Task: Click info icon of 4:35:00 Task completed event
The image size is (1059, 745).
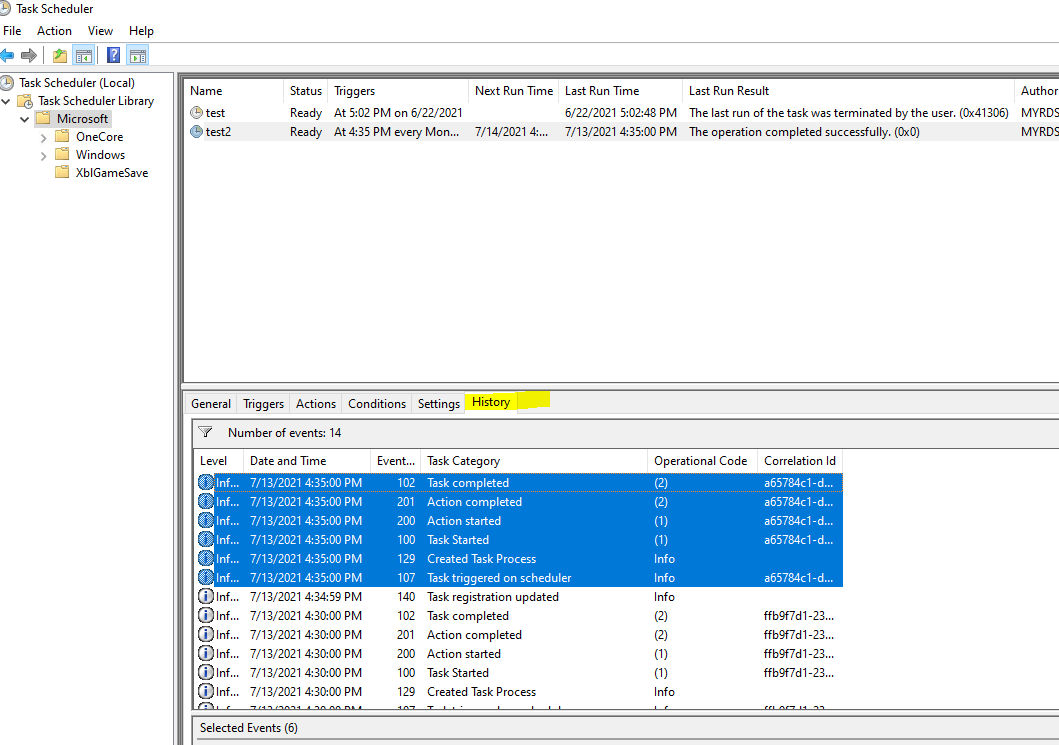Action: (205, 482)
